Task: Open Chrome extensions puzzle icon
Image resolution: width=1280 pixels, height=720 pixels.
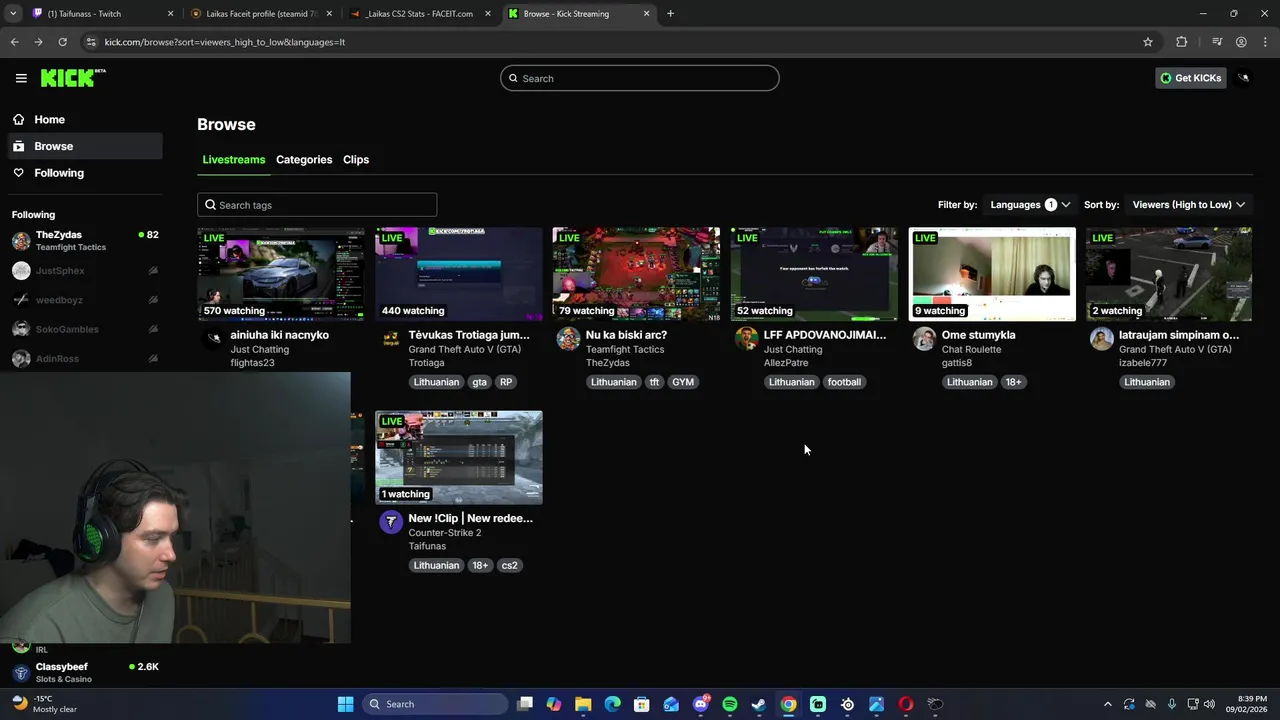Action: [1182, 42]
